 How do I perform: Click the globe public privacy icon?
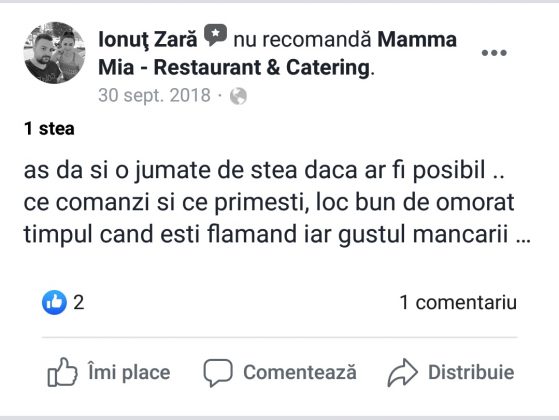point(238,96)
